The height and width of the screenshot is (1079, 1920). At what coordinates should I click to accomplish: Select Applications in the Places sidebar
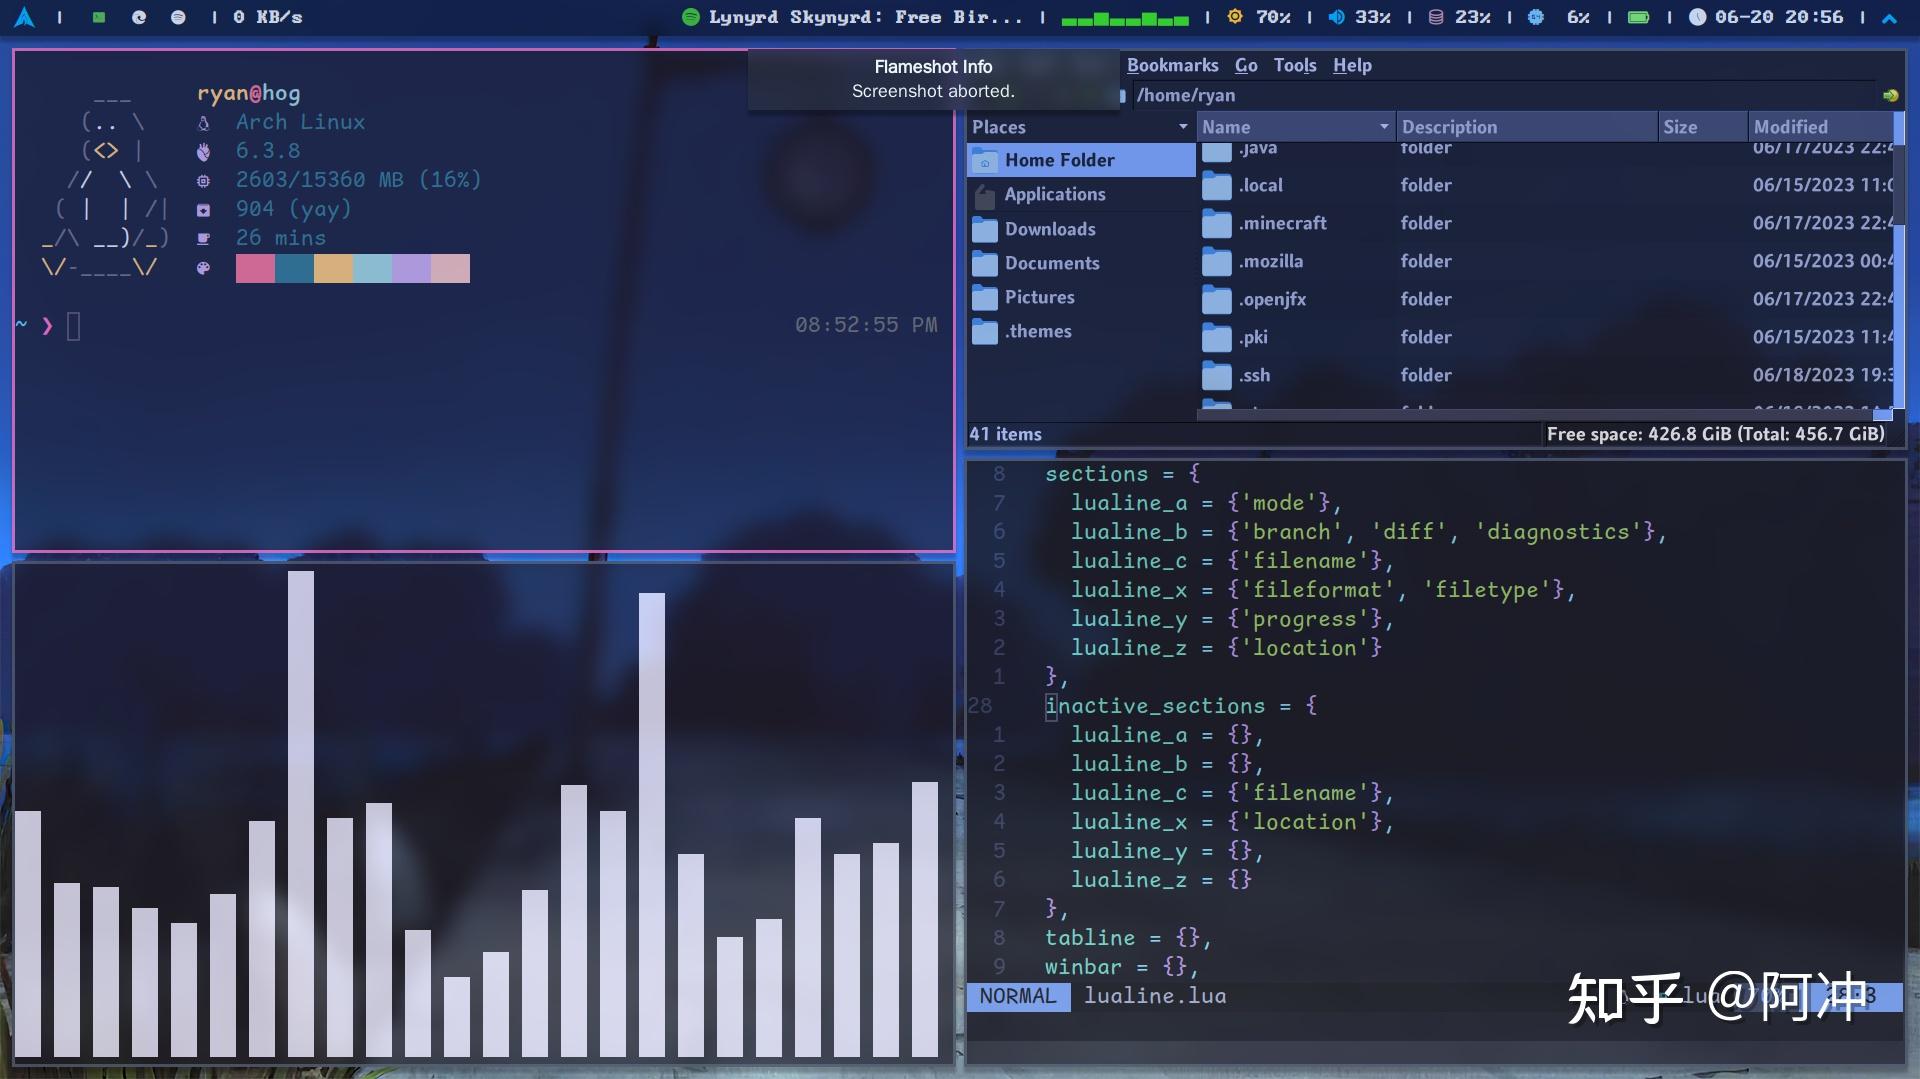pos(1055,194)
